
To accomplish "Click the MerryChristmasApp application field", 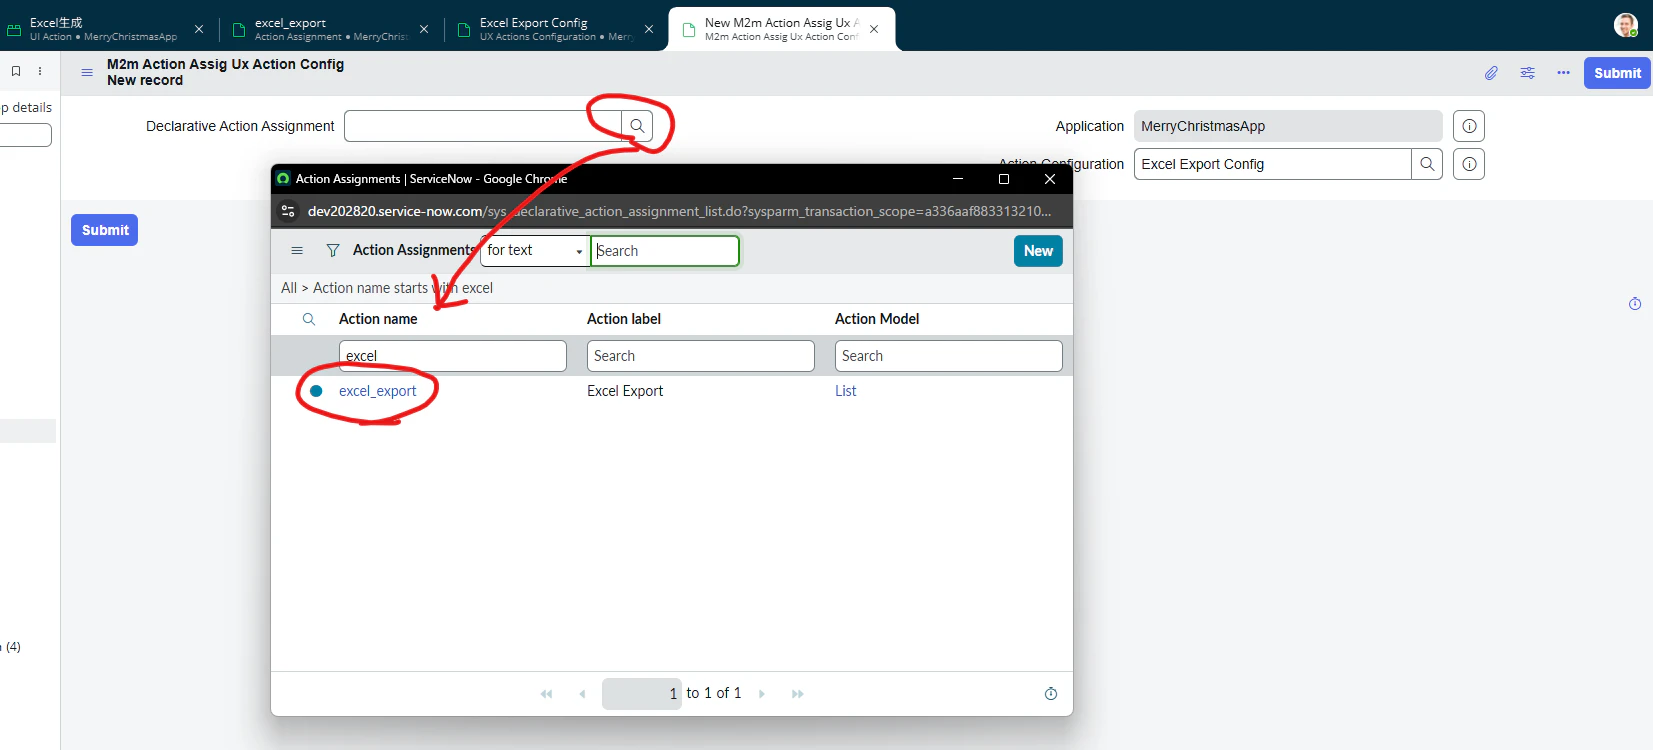I will pos(1288,126).
